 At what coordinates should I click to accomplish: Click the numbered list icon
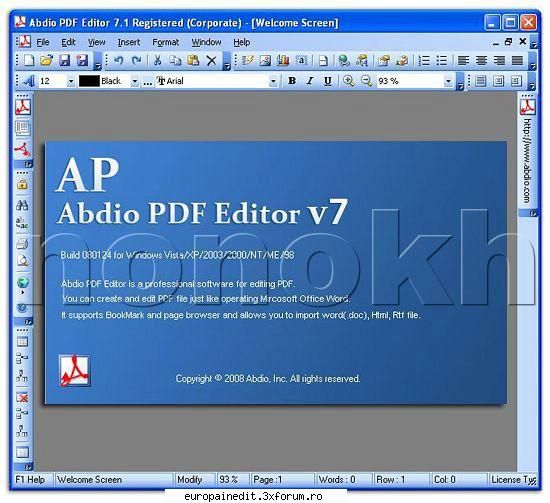(x=424, y=60)
